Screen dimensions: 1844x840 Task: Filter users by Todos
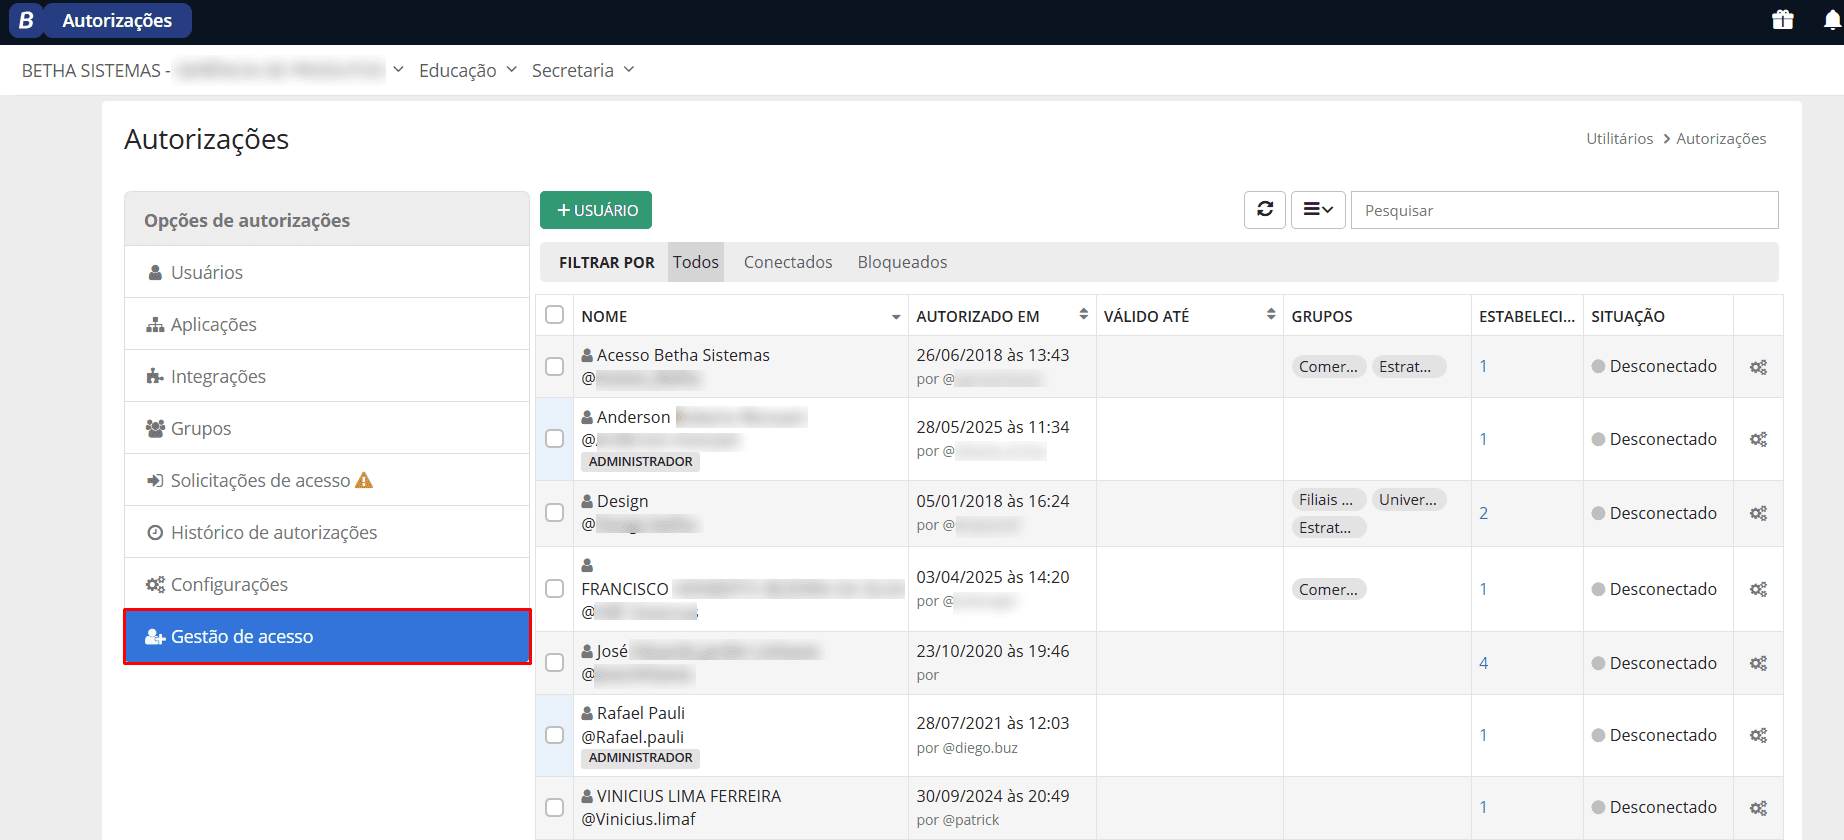coord(695,262)
